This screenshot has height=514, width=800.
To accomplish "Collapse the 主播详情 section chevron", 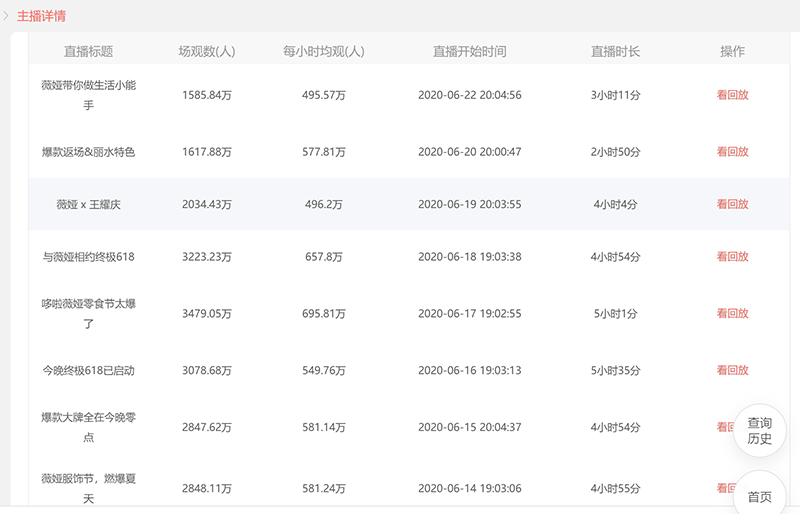I will pyautogui.click(x=6, y=16).
